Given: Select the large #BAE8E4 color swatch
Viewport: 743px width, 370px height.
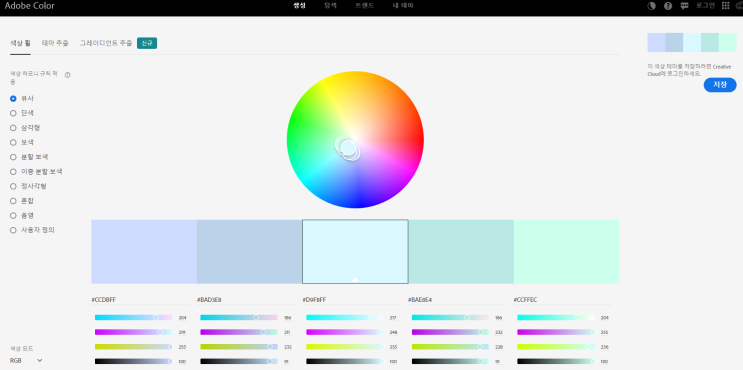Looking at the screenshot, I should tap(461, 252).
